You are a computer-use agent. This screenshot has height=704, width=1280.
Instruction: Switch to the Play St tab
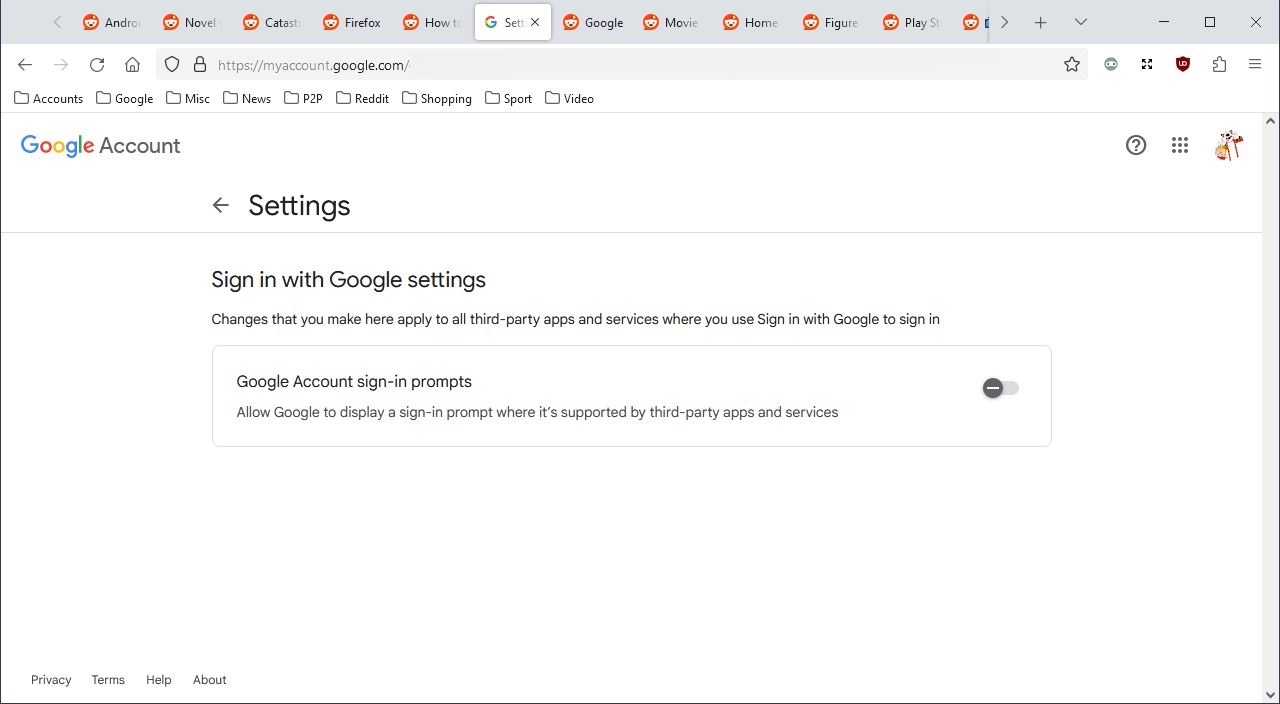[x=912, y=22]
